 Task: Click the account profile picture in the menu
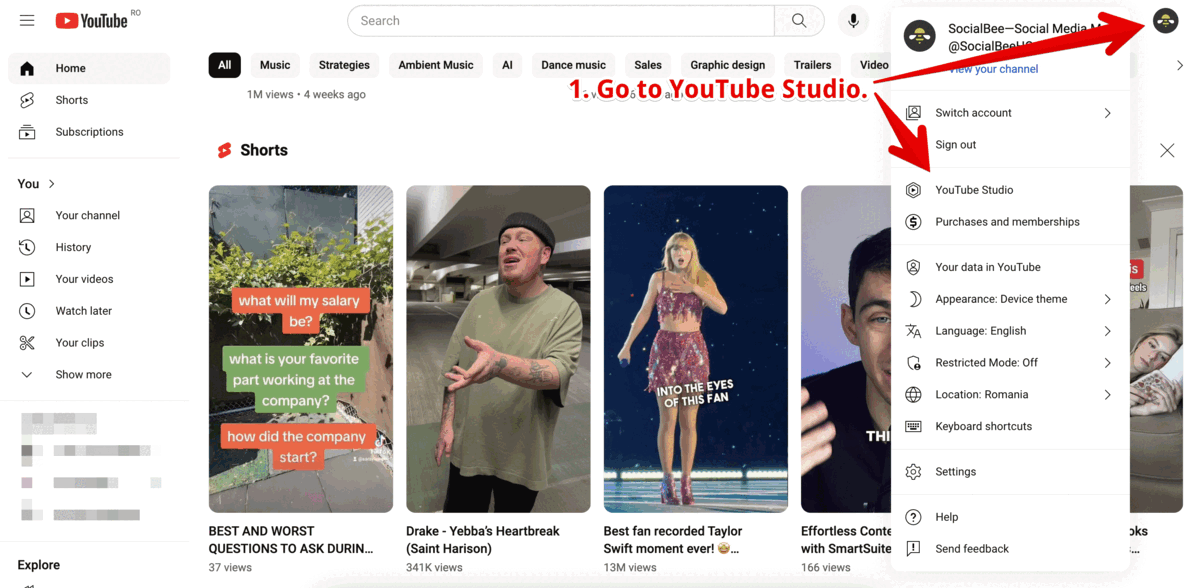(919, 37)
